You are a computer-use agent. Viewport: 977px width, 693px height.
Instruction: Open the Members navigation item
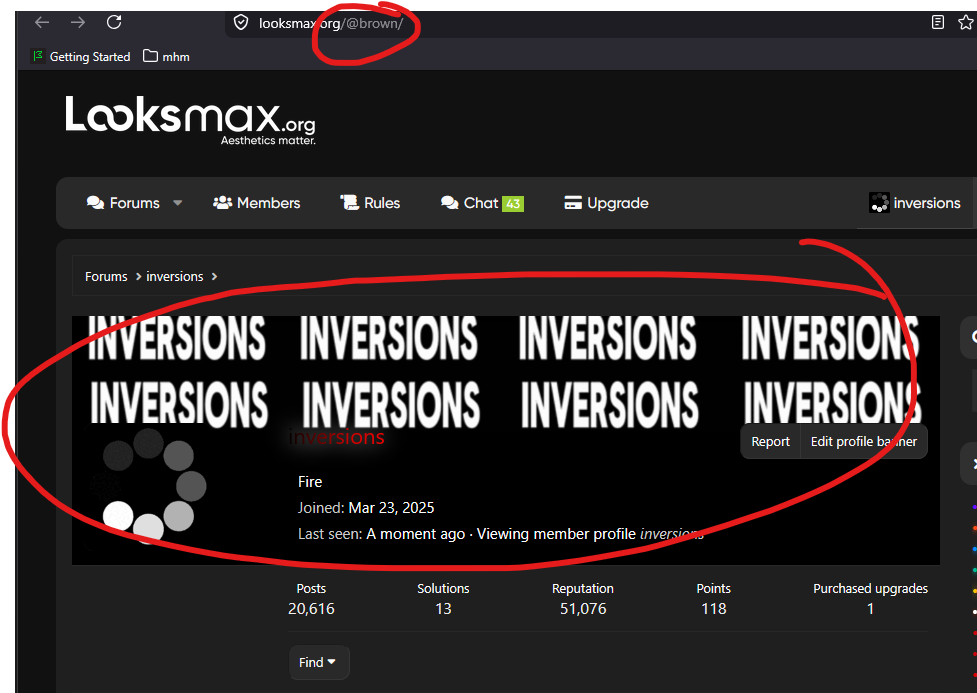point(257,203)
